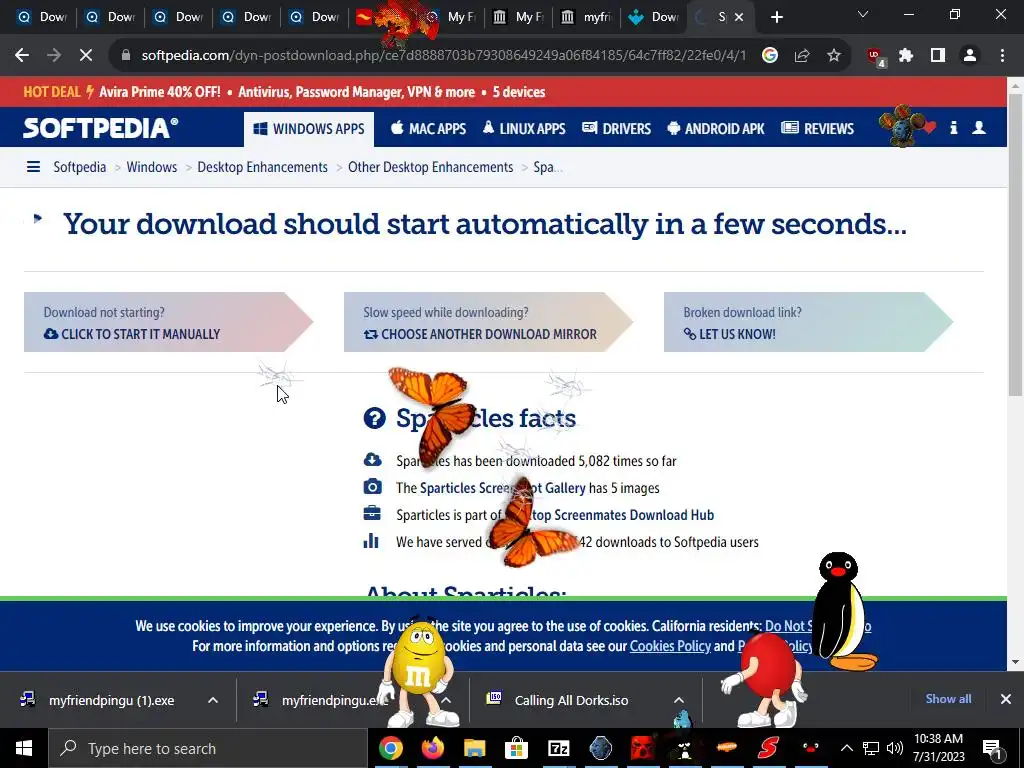Select Mac Apps section

click(428, 129)
